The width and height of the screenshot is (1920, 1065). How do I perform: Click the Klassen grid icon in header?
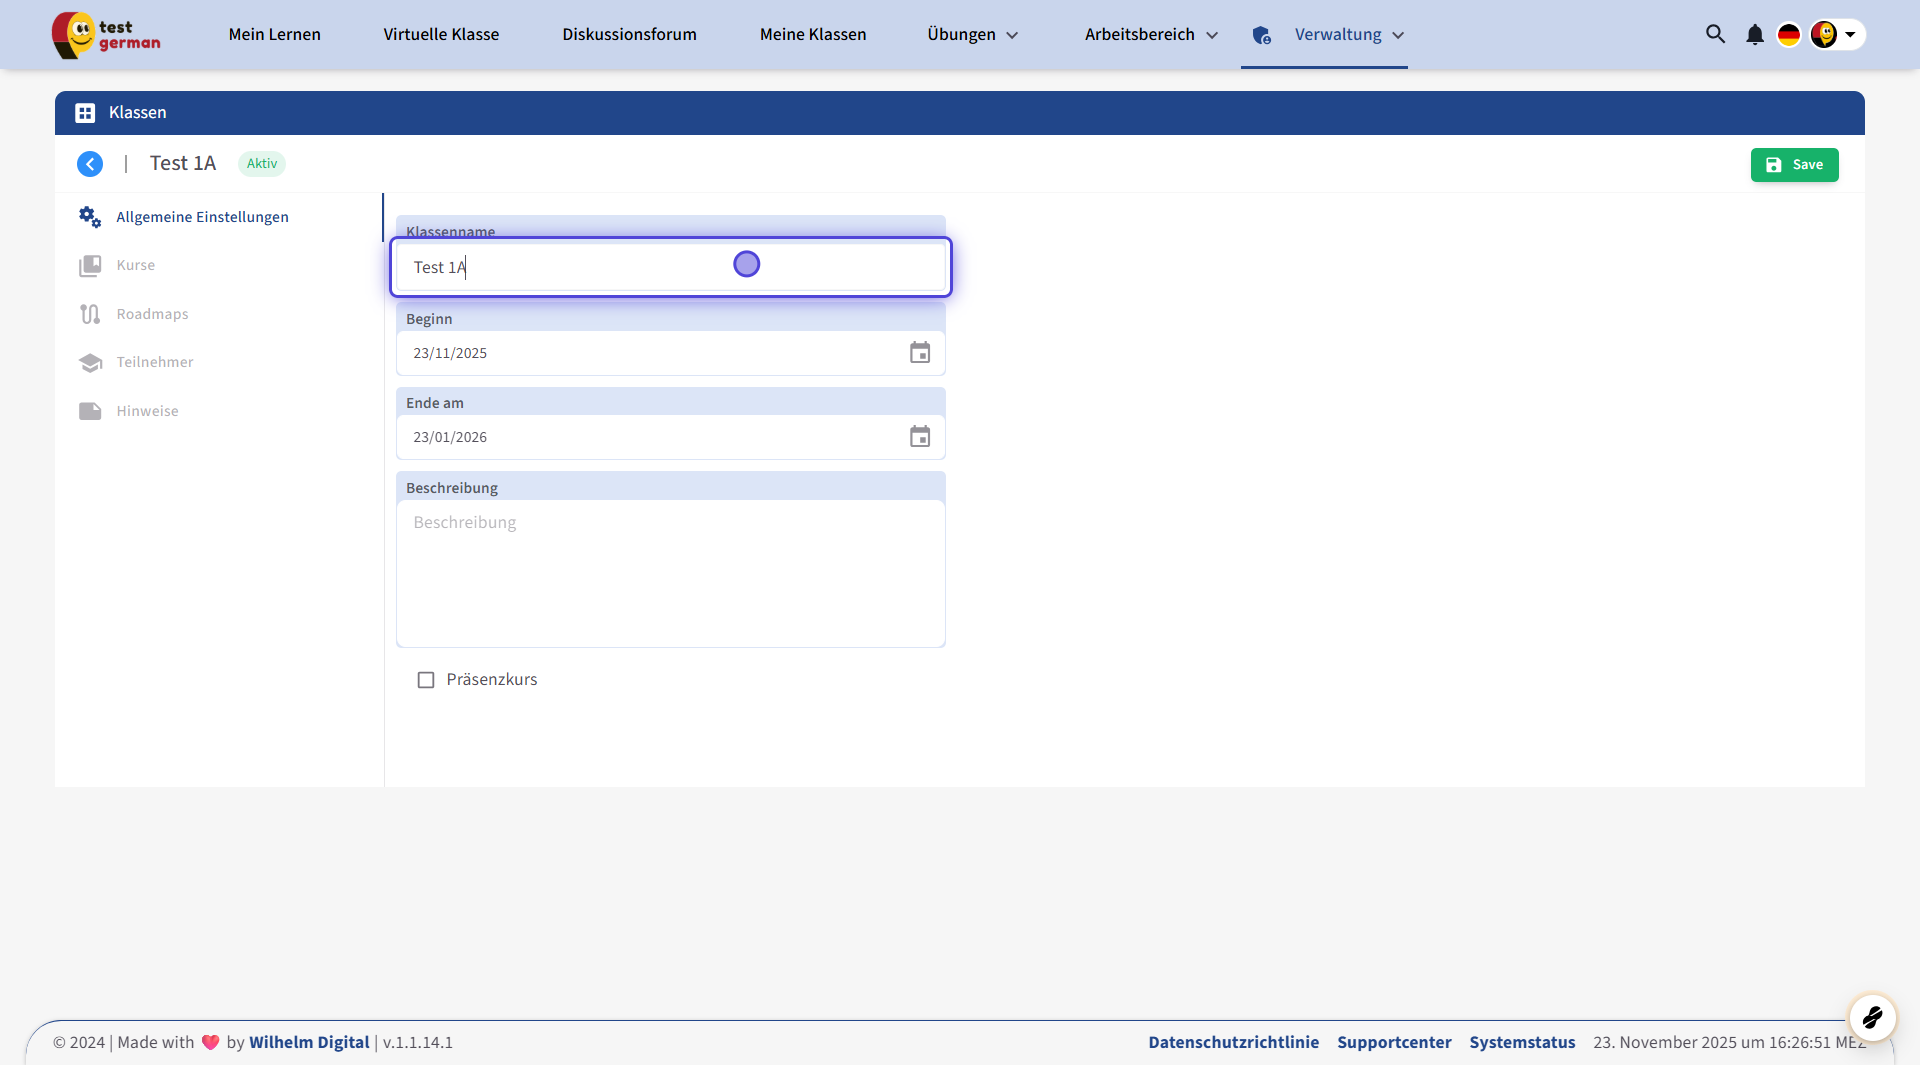pos(85,113)
